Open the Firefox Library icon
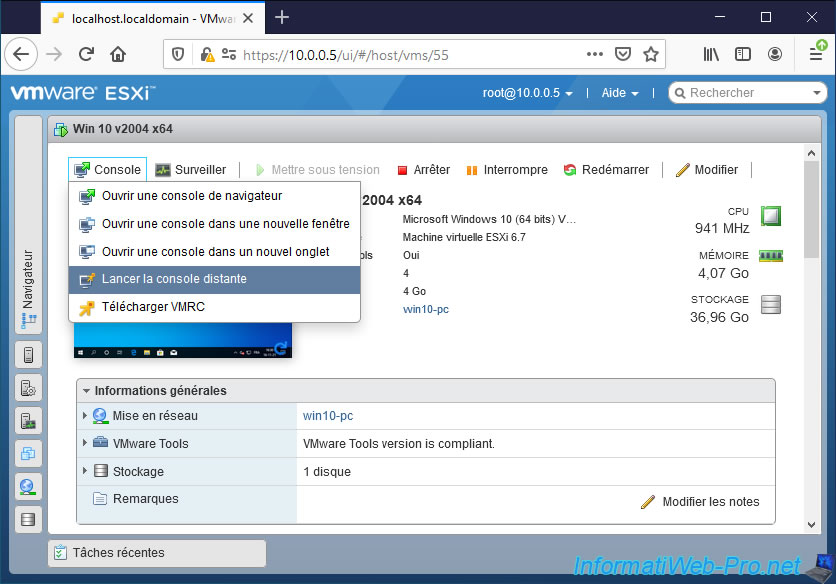Screen dimensions: 836x584 pos(711,54)
